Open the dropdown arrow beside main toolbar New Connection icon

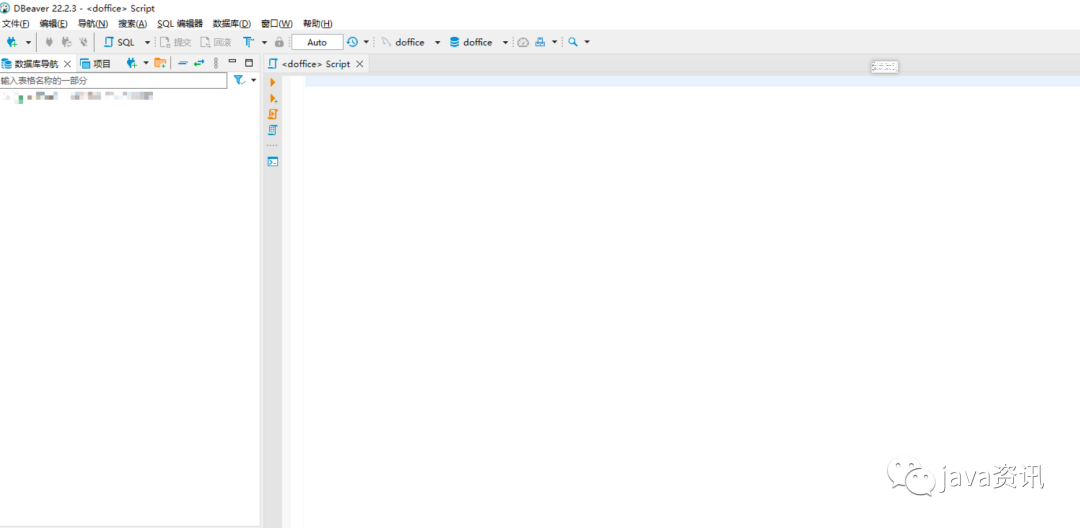coord(28,43)
